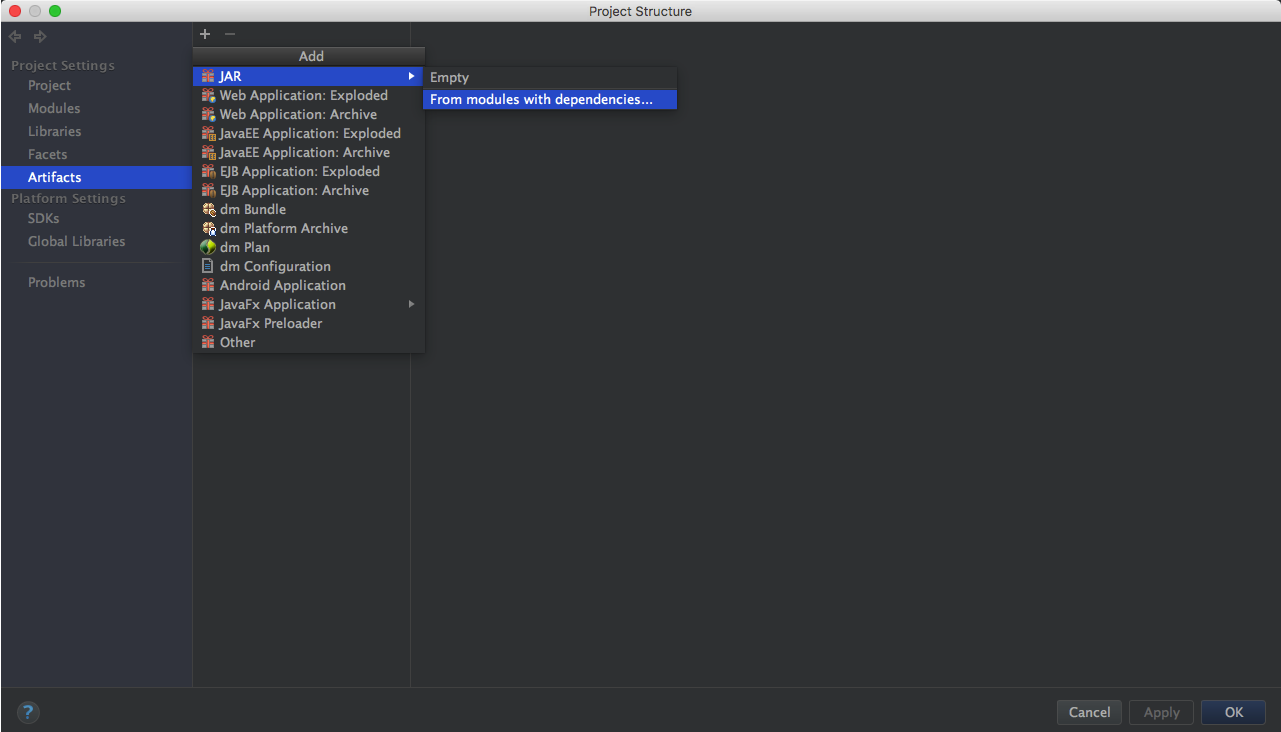Click the back navigation arrow
Image resolution: width=1281 pixels, height=732 pixels.
pyautogui.click(x=15, y=37)
